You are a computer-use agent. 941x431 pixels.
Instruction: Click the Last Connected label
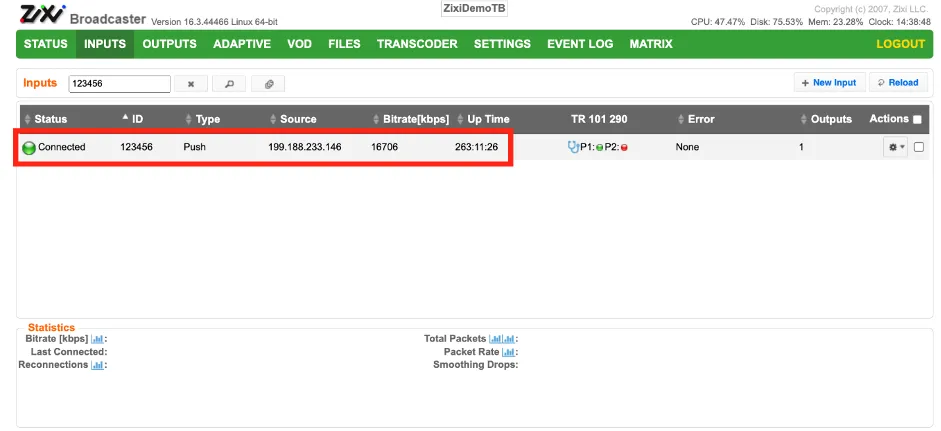pyautogui.click(x=69, y=352)
